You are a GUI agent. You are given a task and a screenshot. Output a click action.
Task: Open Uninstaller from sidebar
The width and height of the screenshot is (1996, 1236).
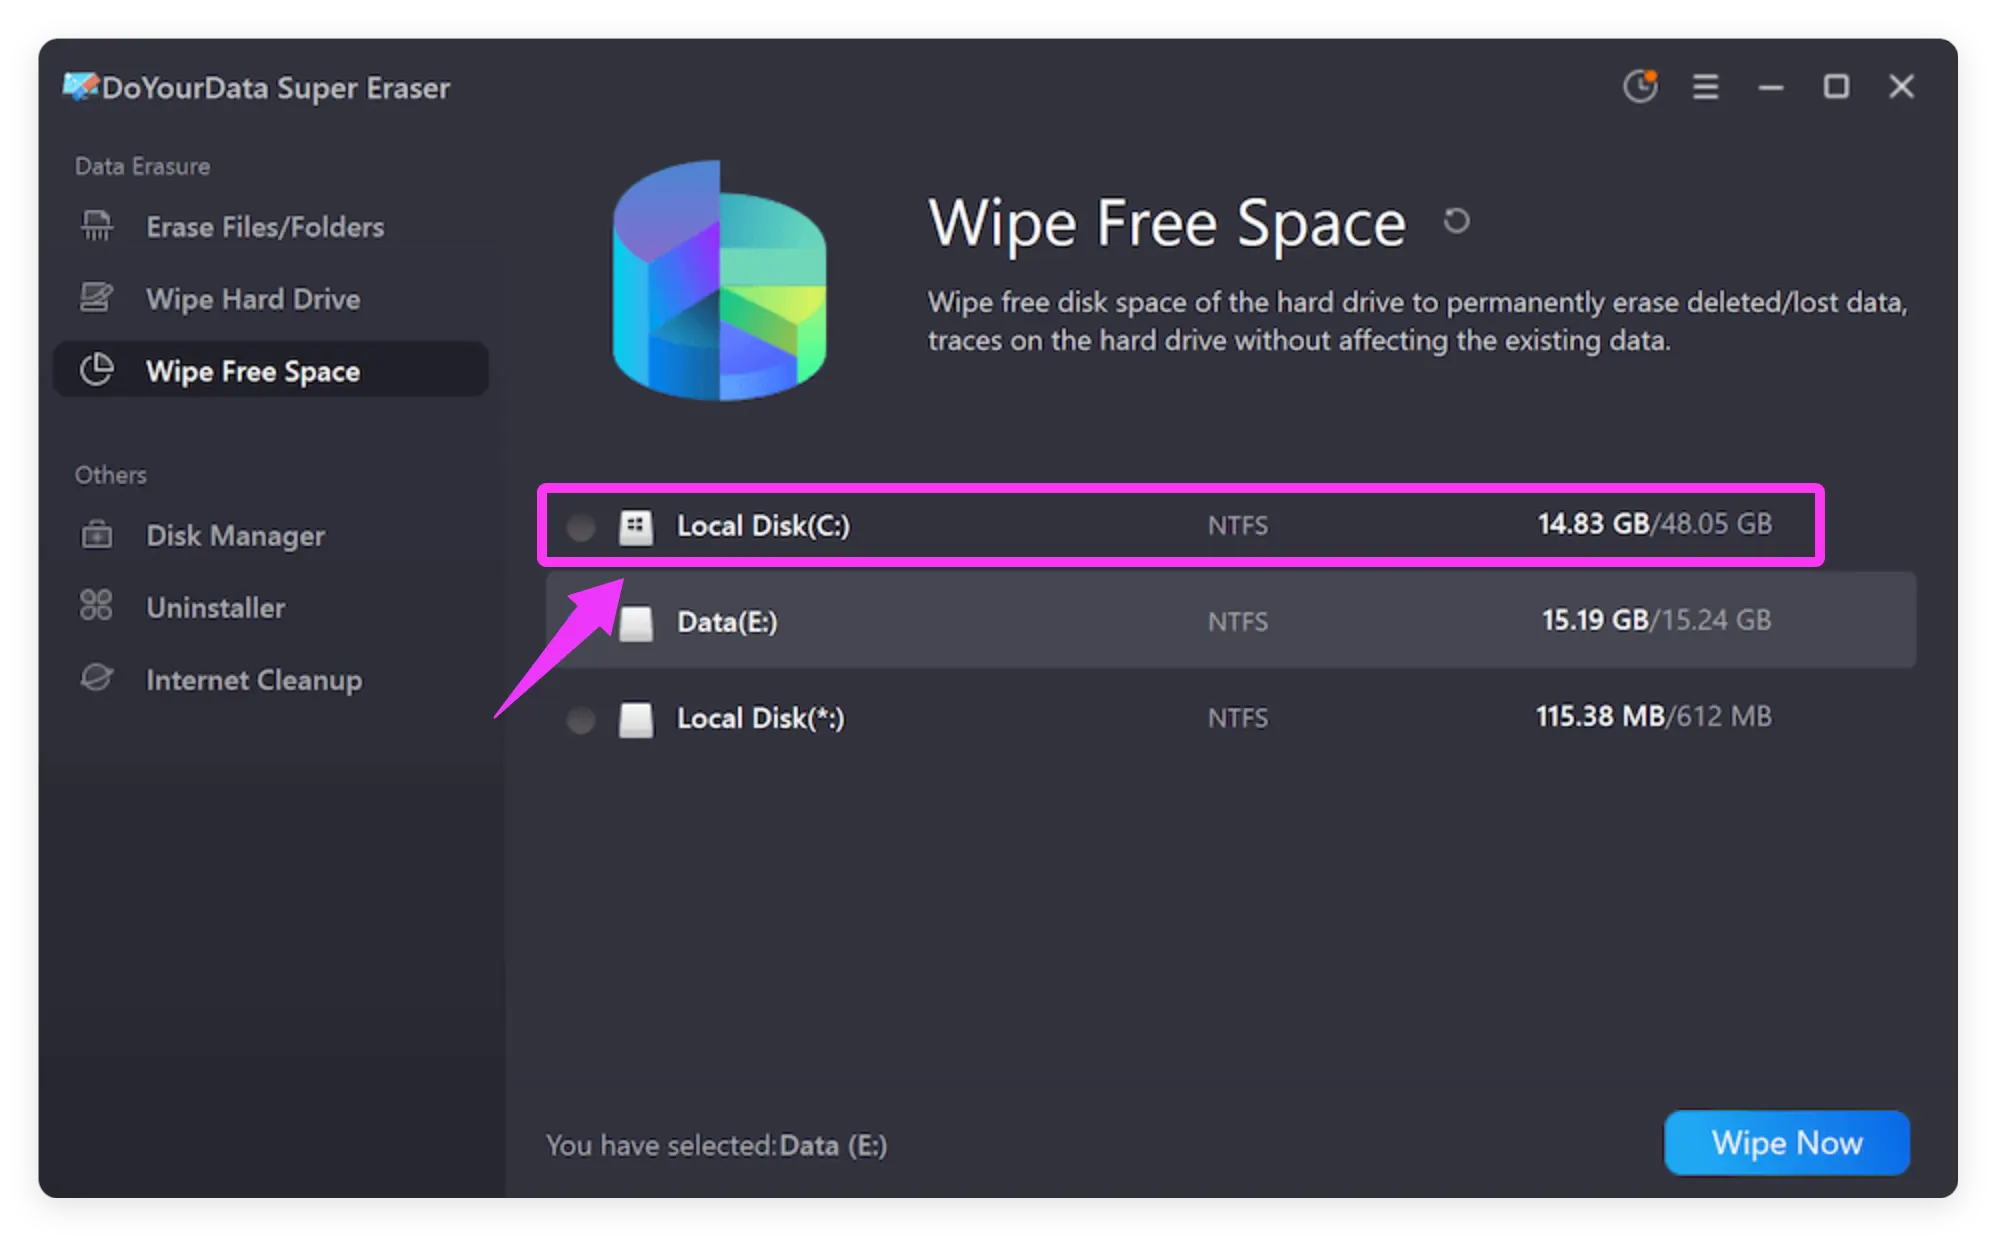tap(270, 607)
